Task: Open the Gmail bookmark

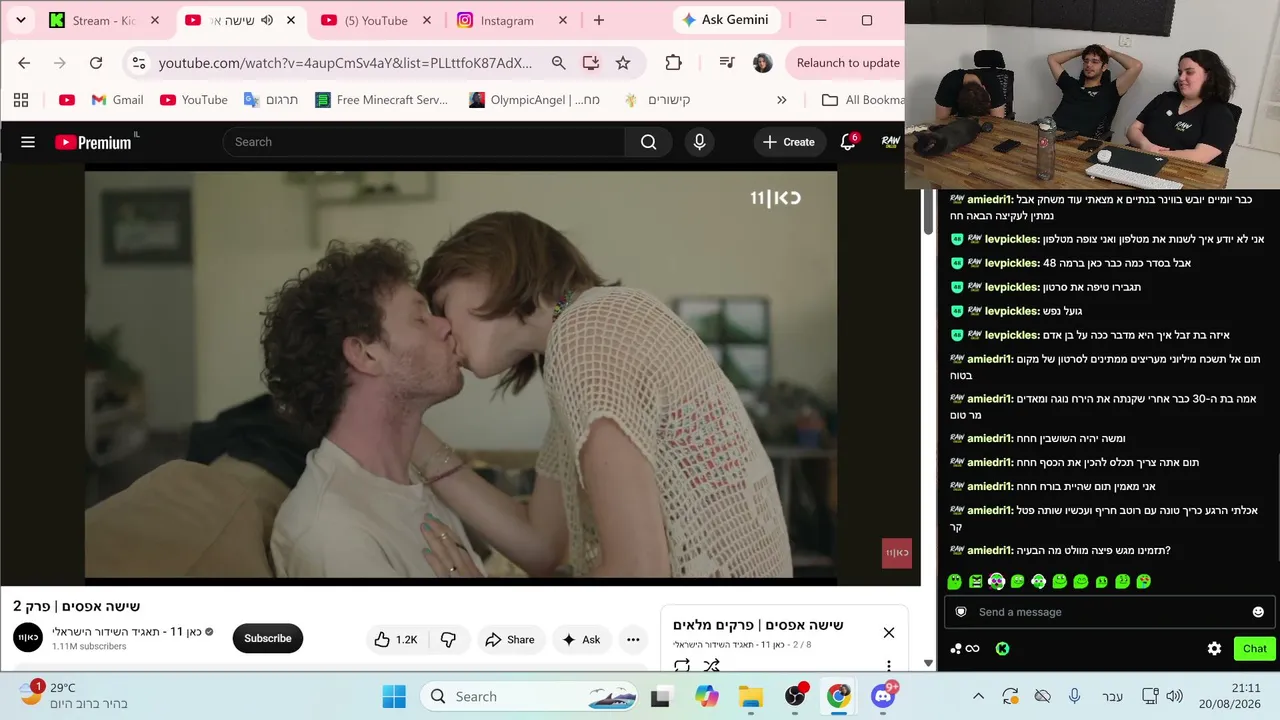Action: click(x=117, y=100)
